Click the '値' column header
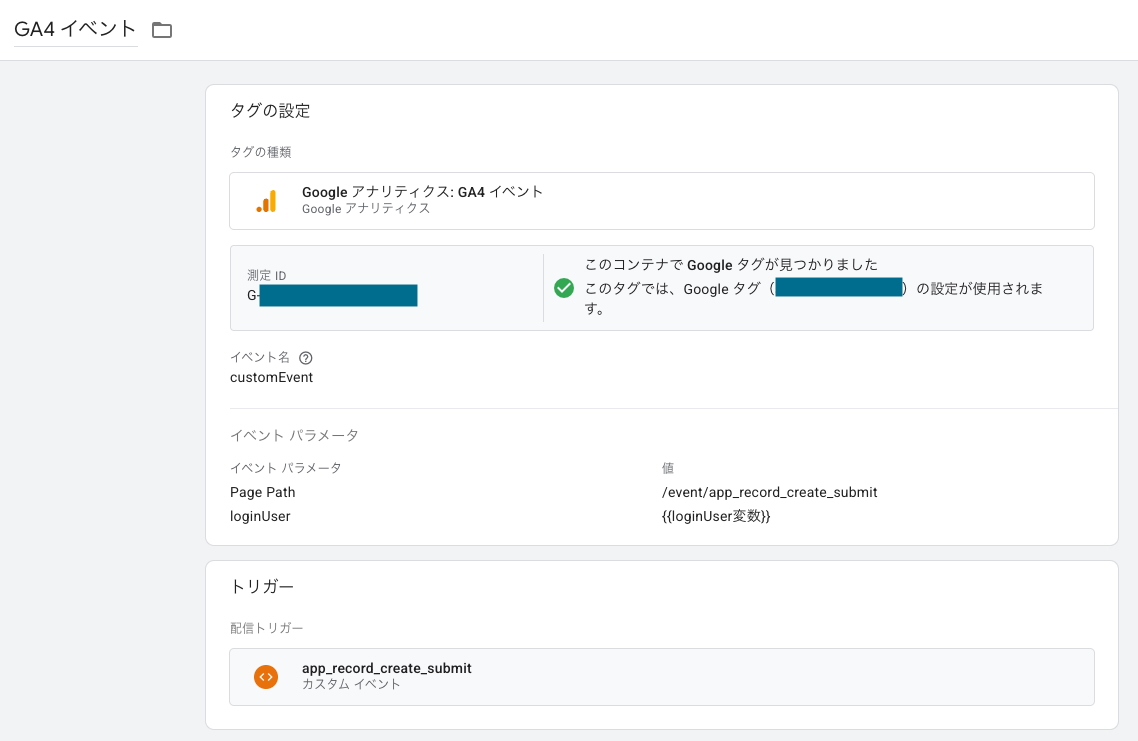 (668, 468)
